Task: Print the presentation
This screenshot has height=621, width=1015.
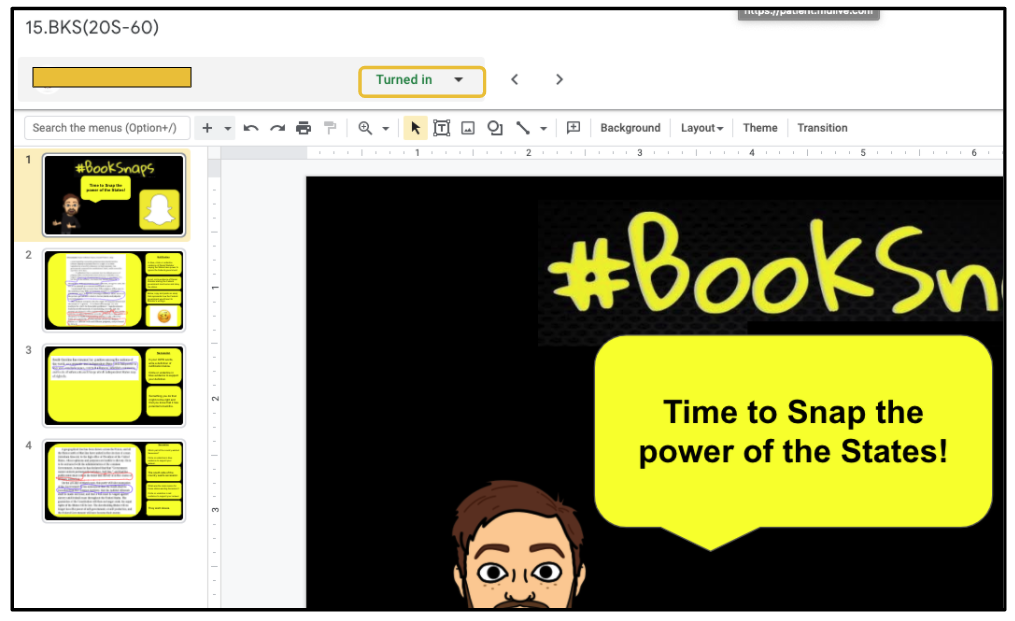Action: pyautogui.click(x=304, y=128)
